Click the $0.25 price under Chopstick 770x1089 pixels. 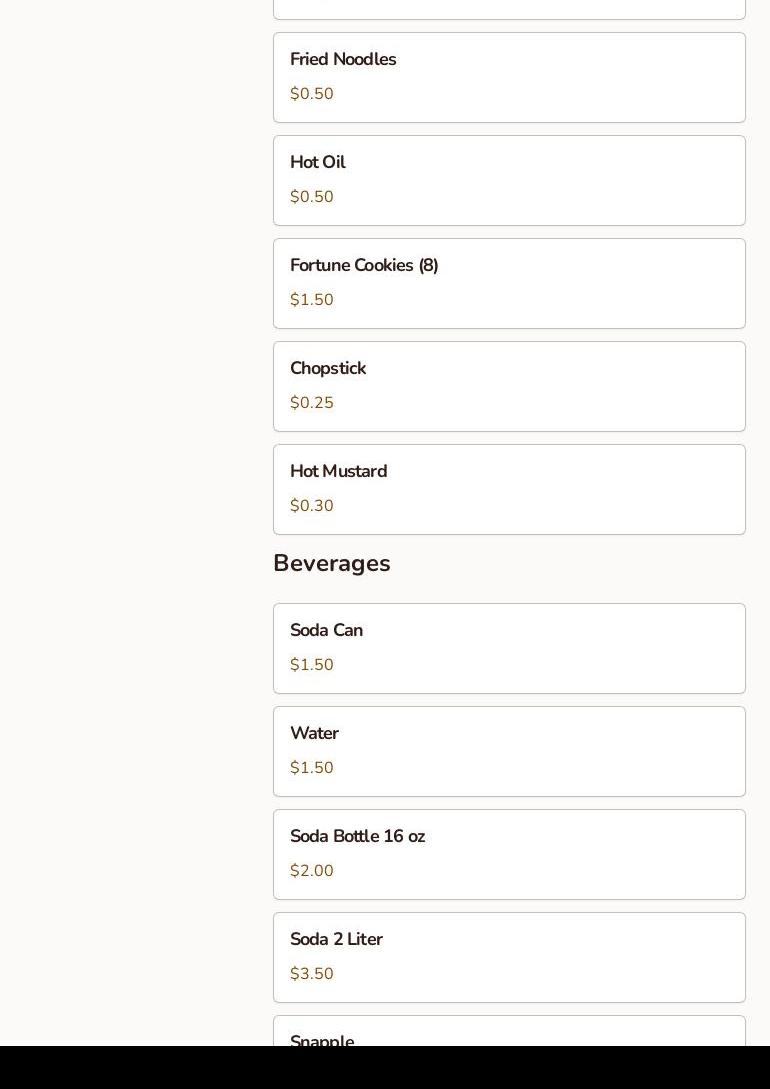[x=312, y=403]
